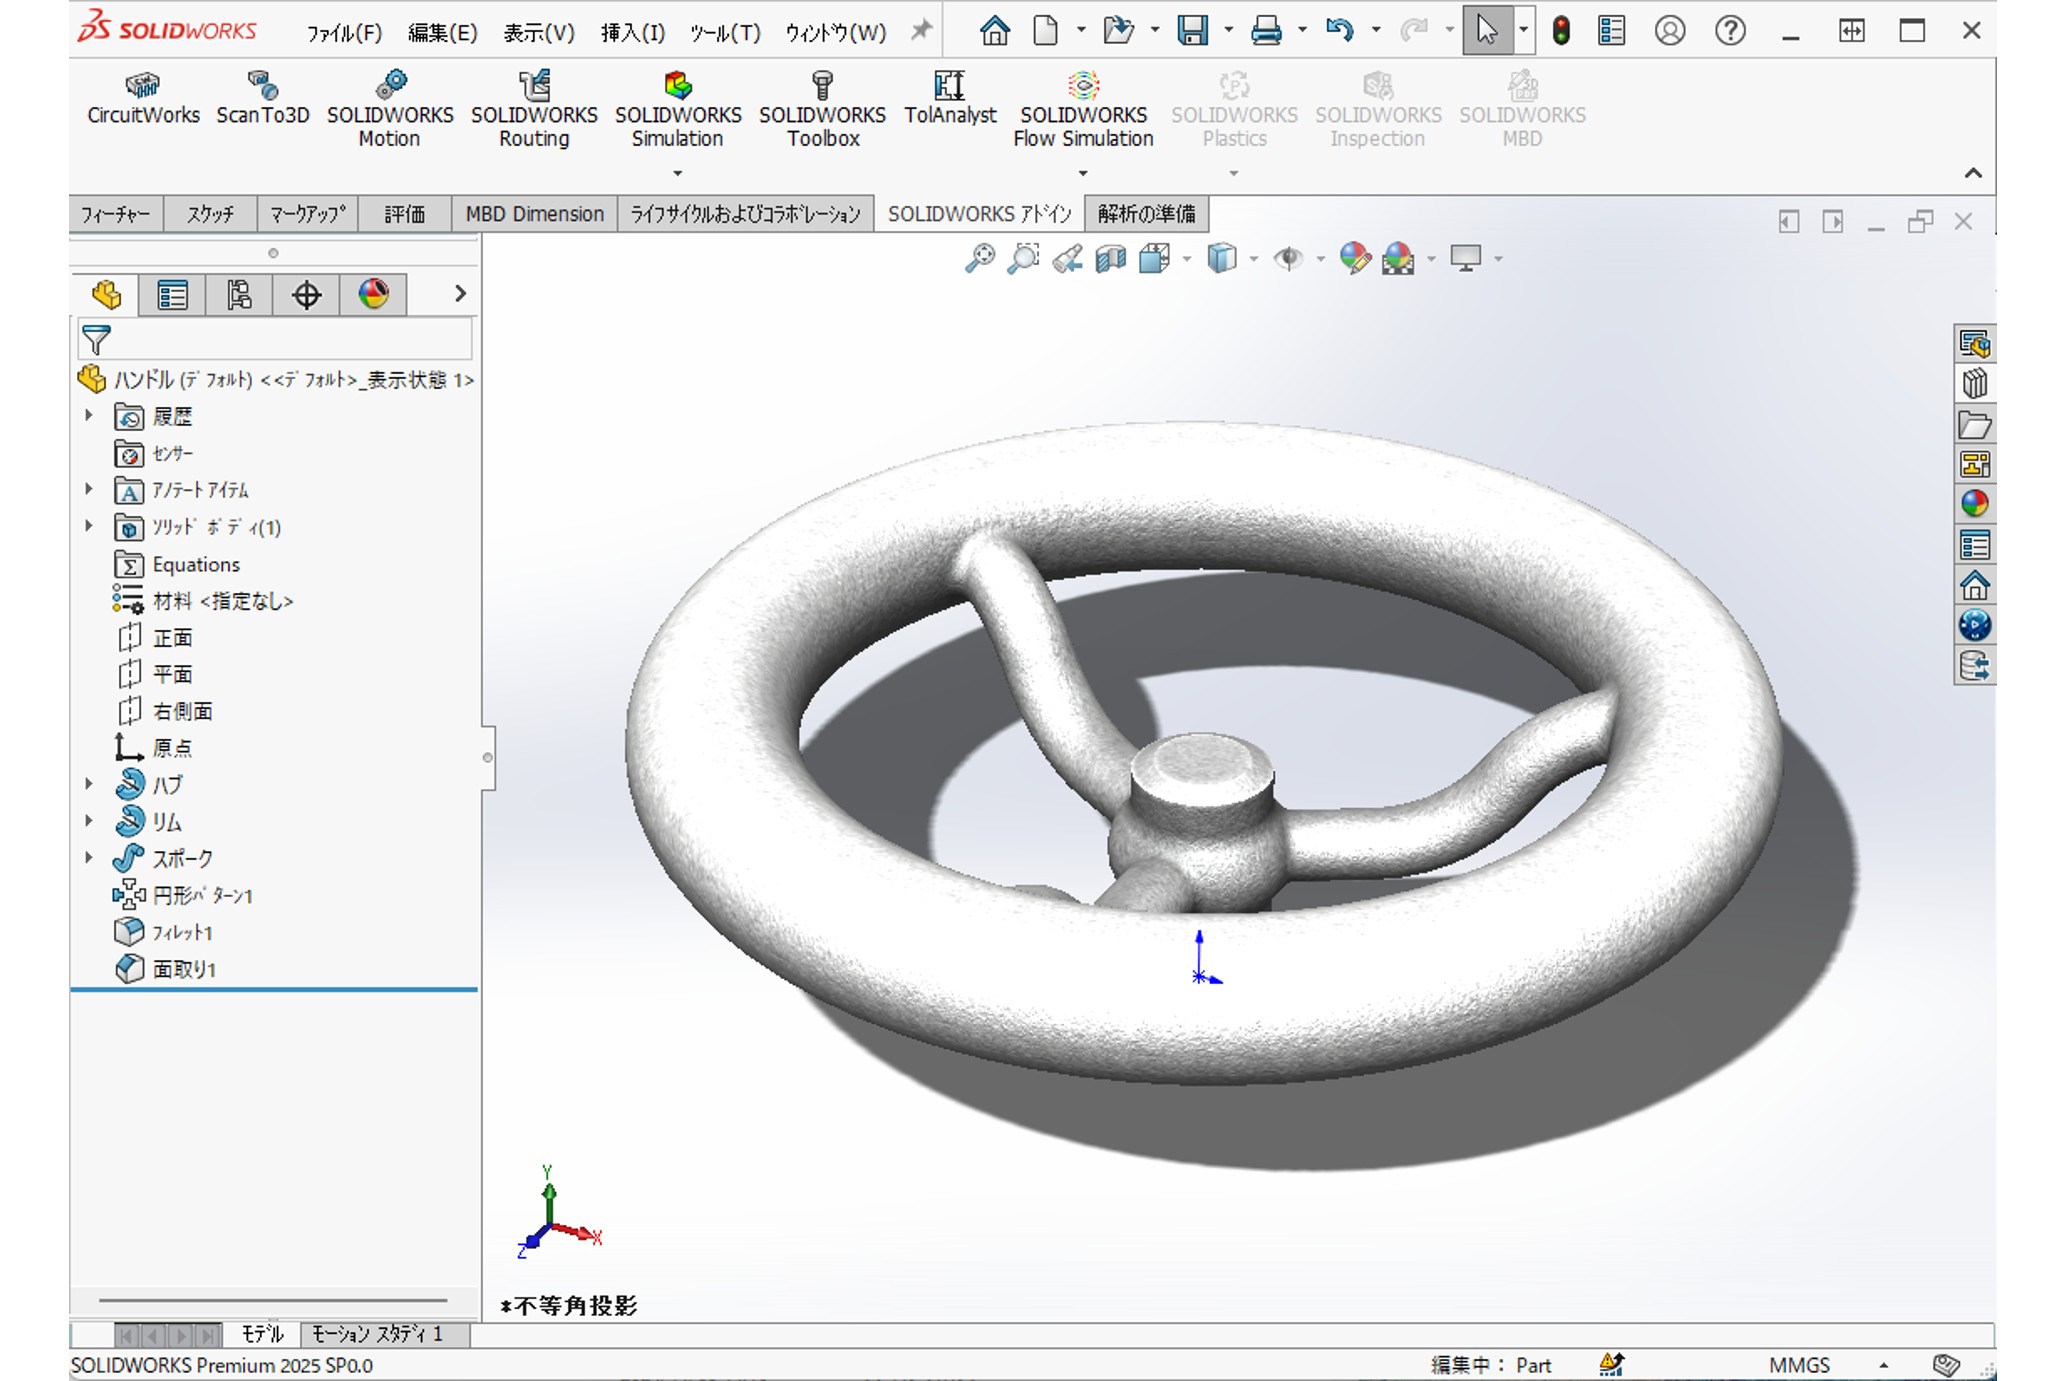Expand the リム feature
2067x1381 pixels.
tap(89, 821)
